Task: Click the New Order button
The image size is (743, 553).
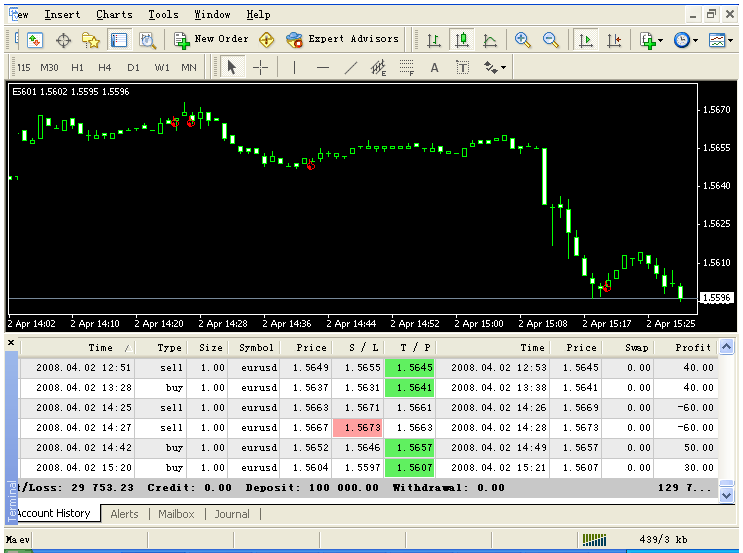Action: (212, 40)
